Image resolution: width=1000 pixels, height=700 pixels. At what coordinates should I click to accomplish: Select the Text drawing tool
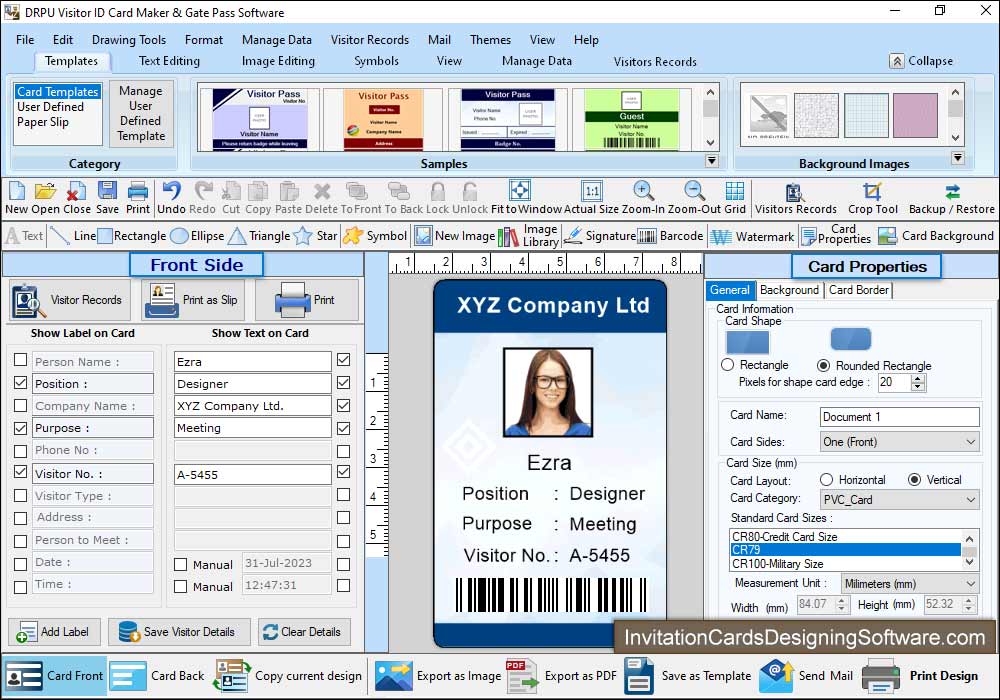tap(24, 236)
